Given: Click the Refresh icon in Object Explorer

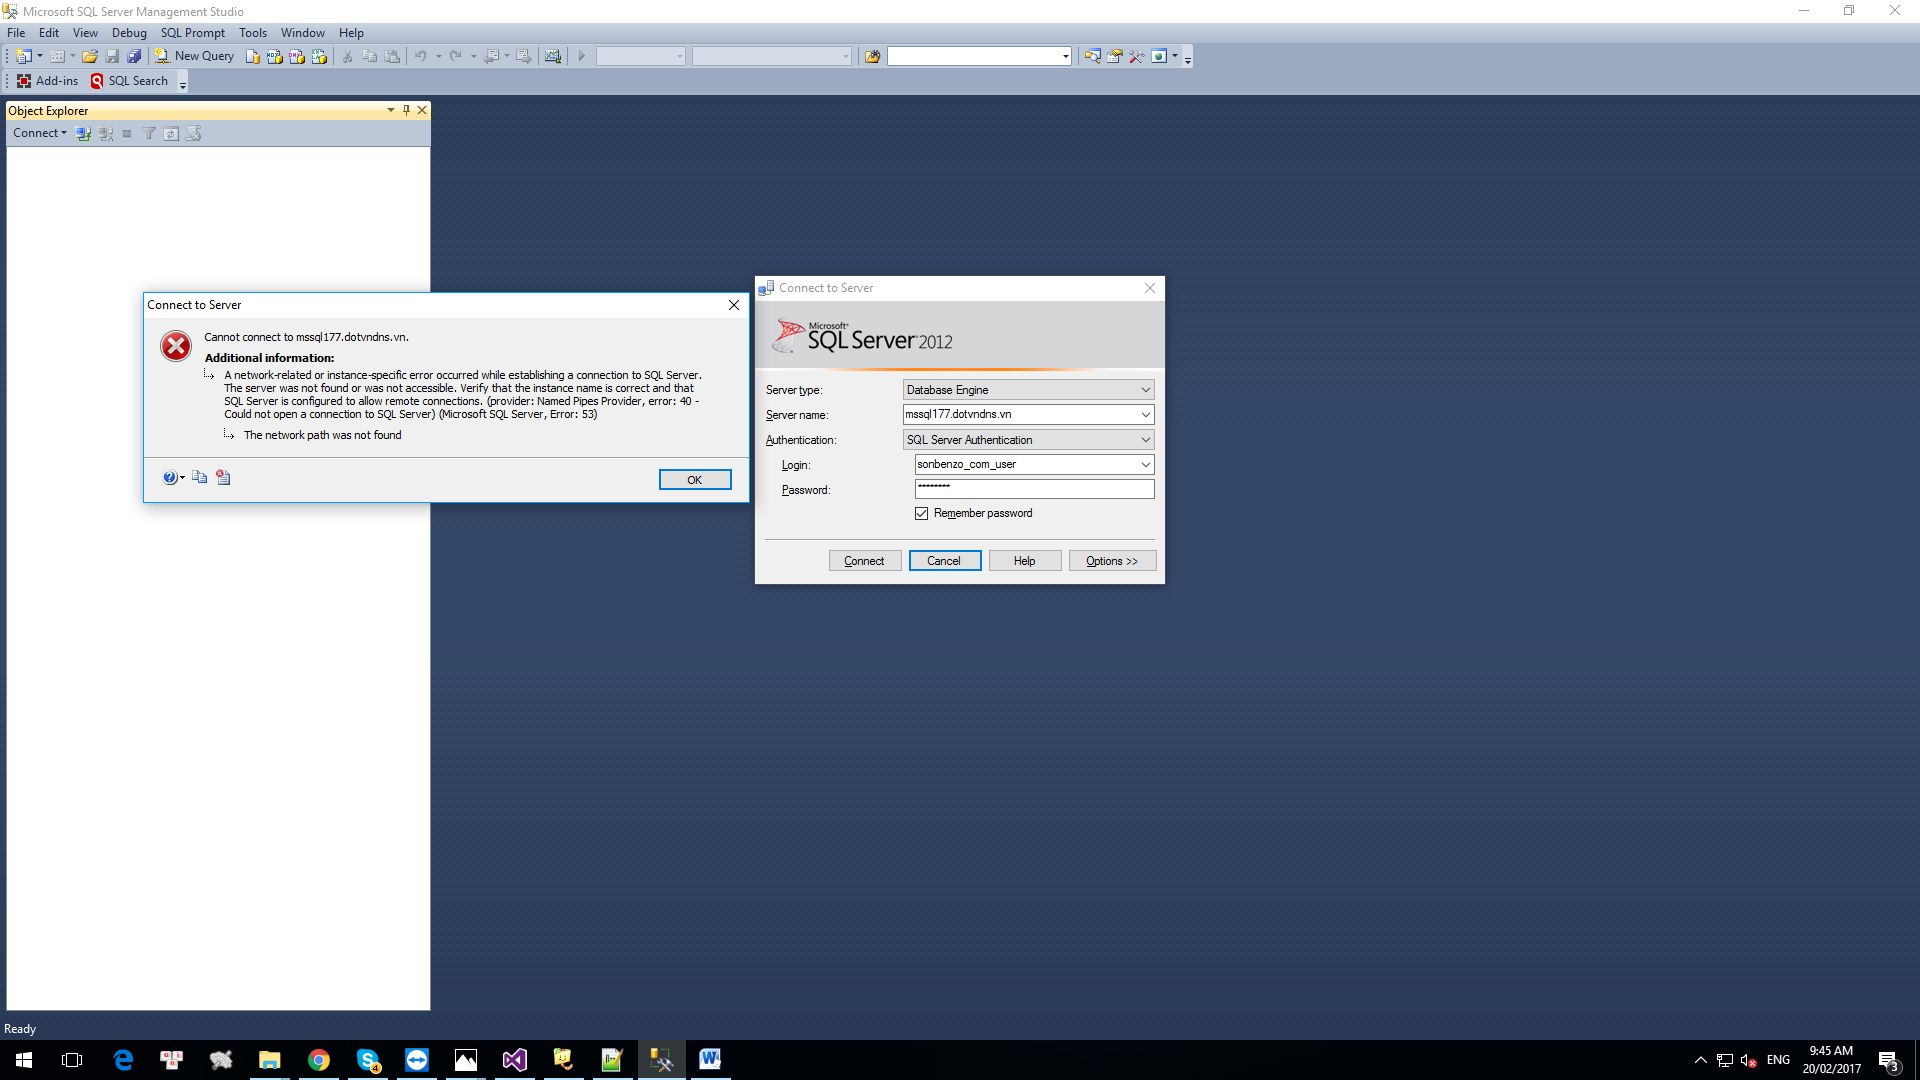Looking at the screenshot, I should (171, 133).
